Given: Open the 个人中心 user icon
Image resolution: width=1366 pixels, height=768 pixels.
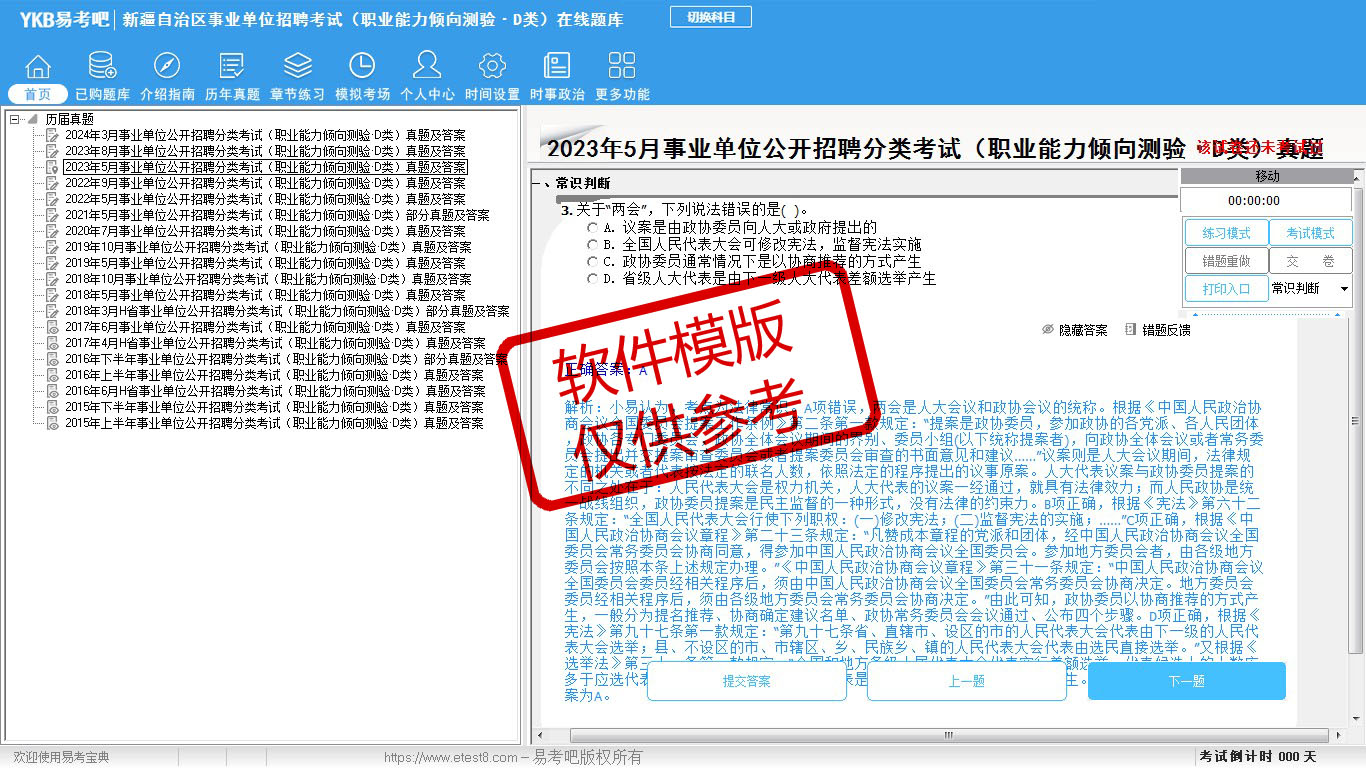Looking at the screenshot, I should 427,67.
